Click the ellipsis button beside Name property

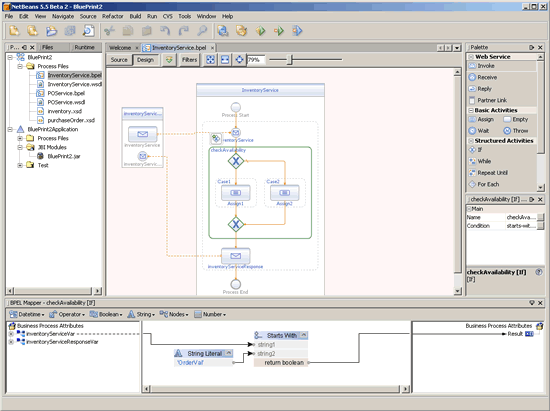[541, 217]
